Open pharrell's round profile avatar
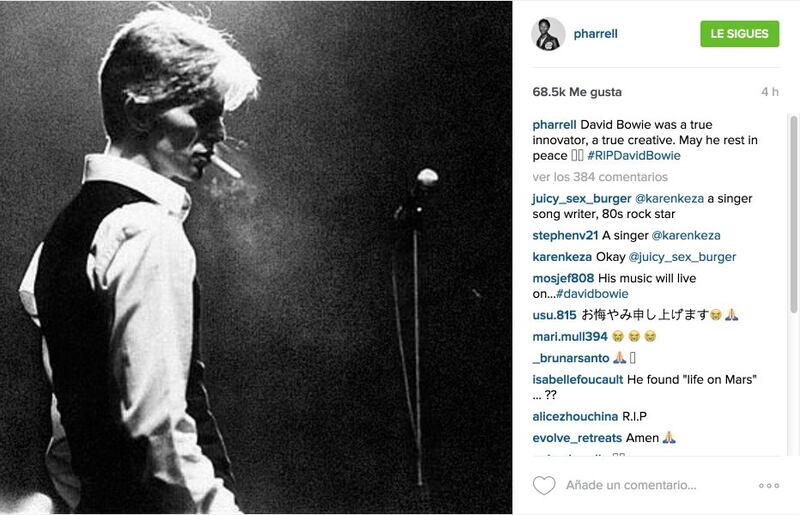800x515 pixels. pyautogui.click(x=548, y=34)
